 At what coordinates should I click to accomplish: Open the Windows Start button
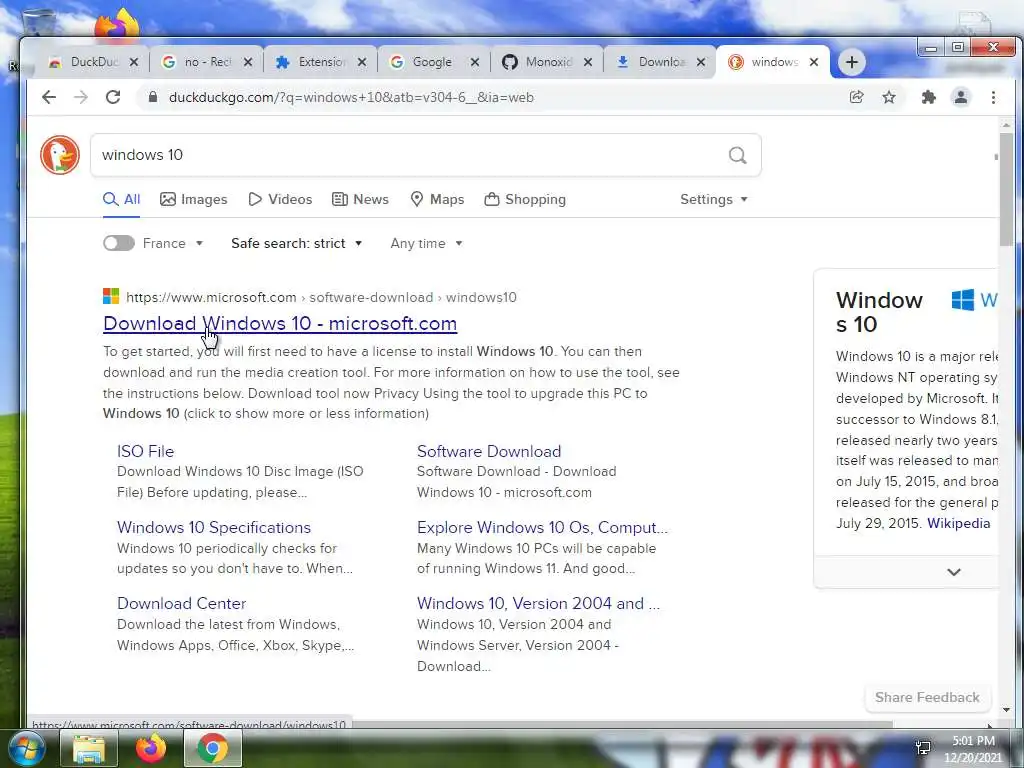[27, 748]
